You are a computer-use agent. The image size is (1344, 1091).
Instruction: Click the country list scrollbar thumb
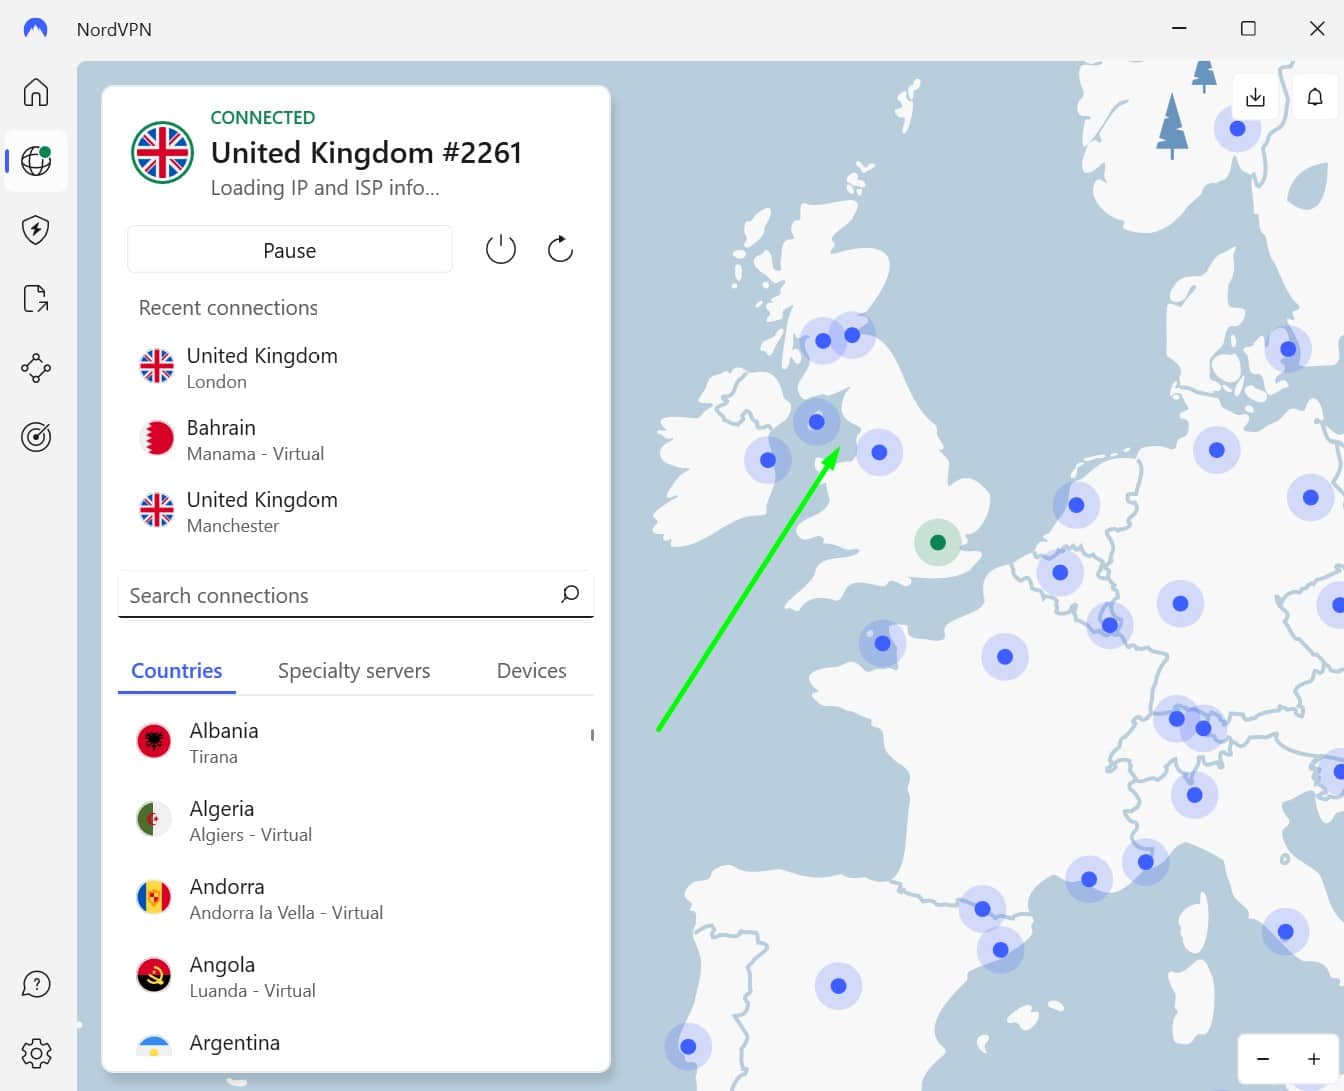pyautogui.click(x=592, y=735)
